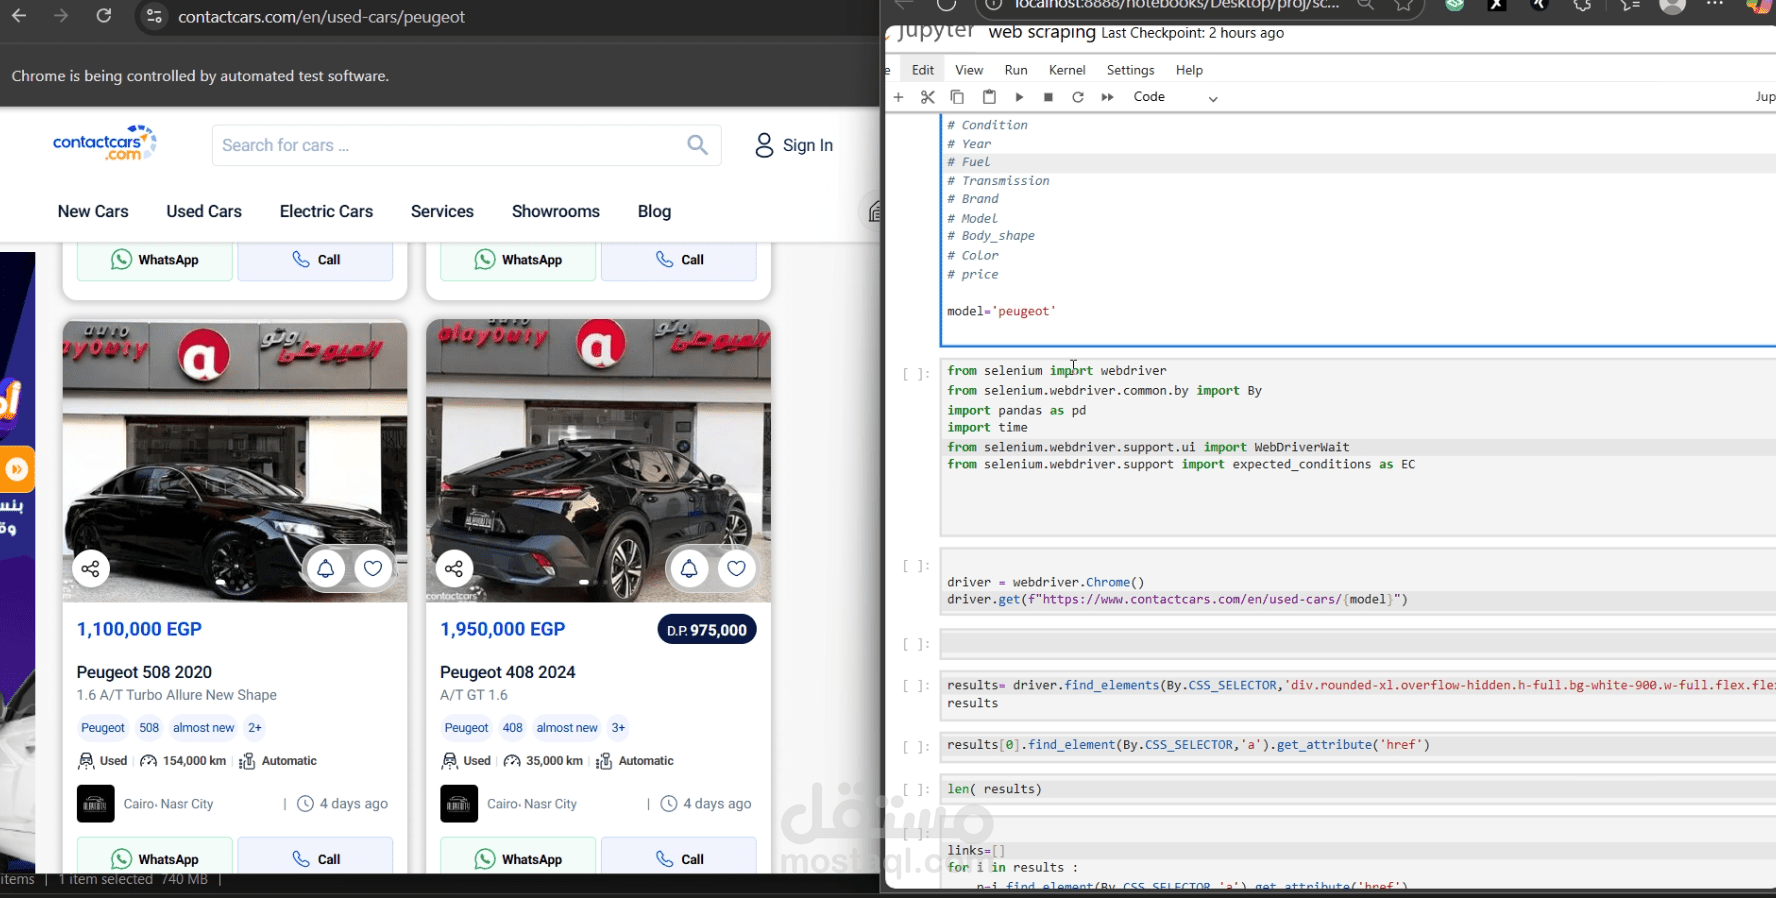Open the Jupyter Edit menu
Image resolution: width=1776 pixels, height=898 pixels.
click(x=923, y=70)
